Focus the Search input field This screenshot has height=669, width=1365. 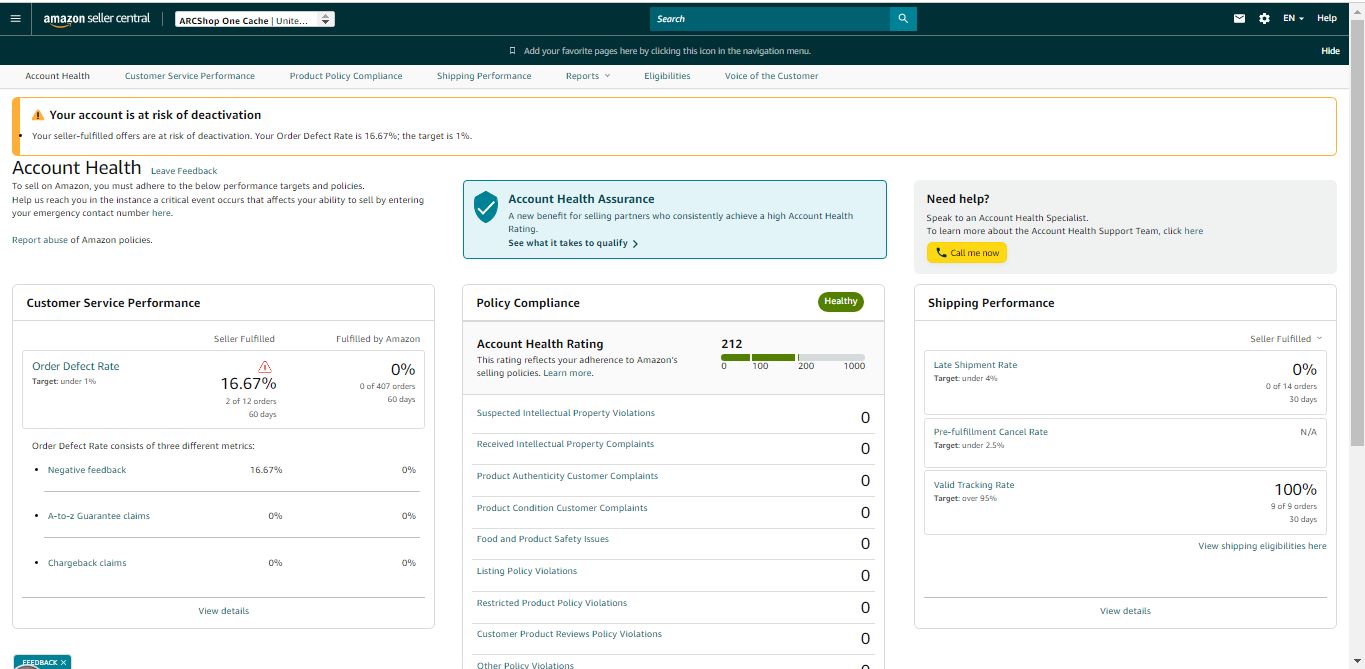tap(770, 19)
